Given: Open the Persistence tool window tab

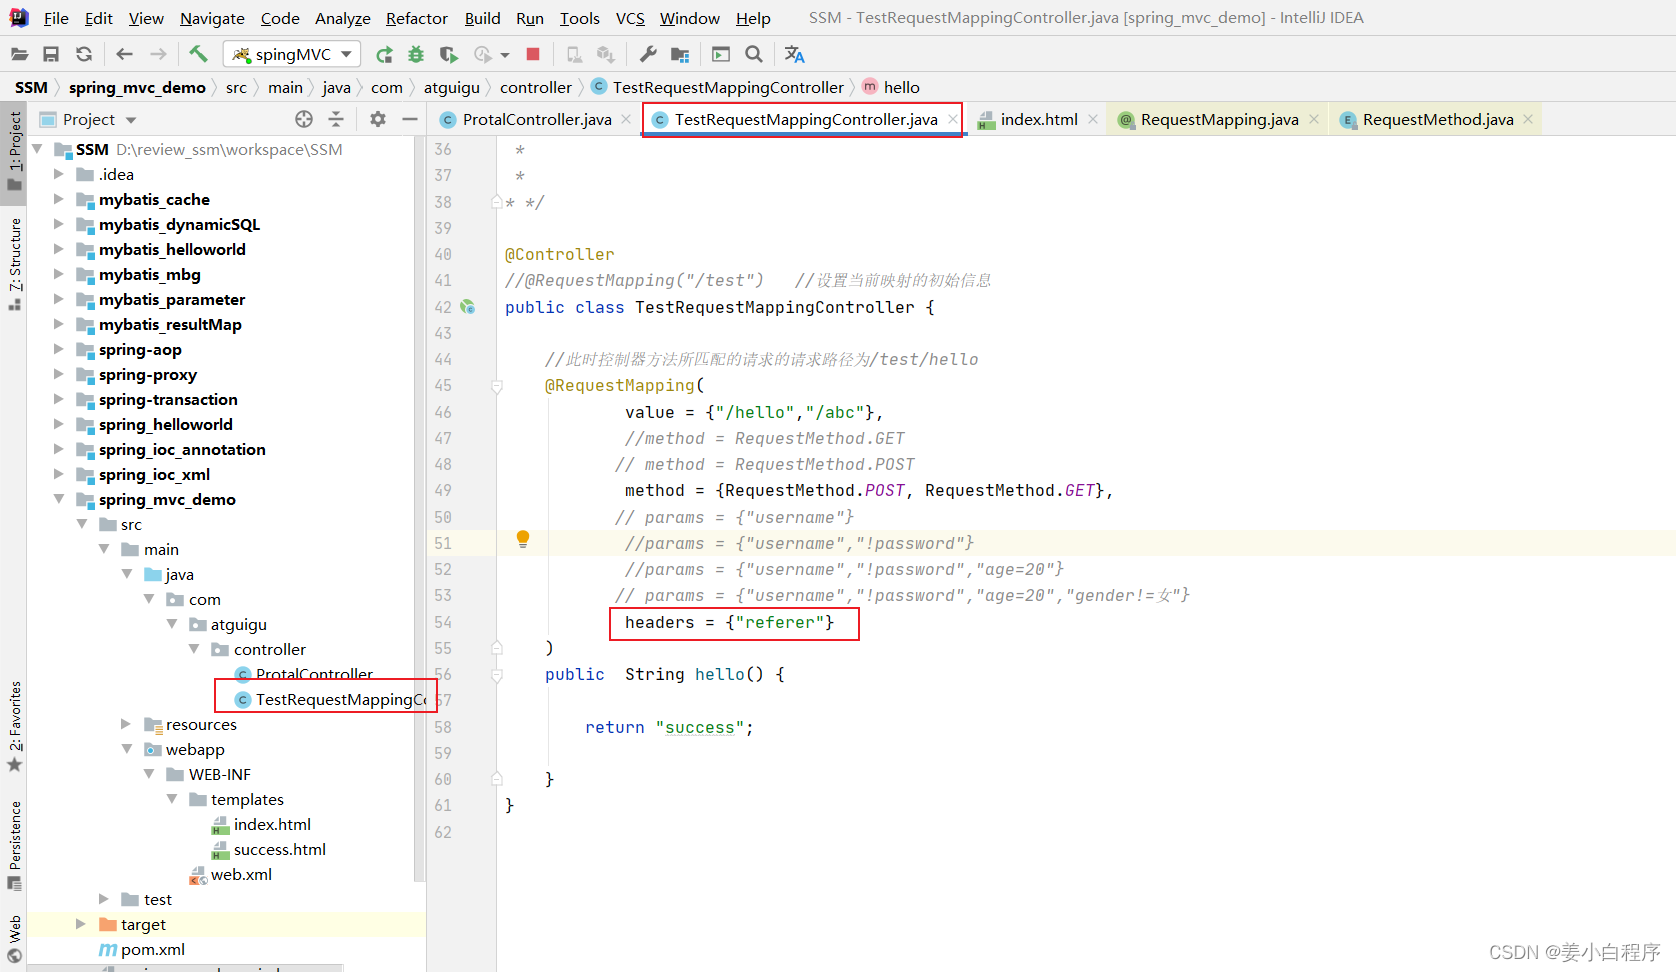Looking at the screenshot, I should click(15, 845).
